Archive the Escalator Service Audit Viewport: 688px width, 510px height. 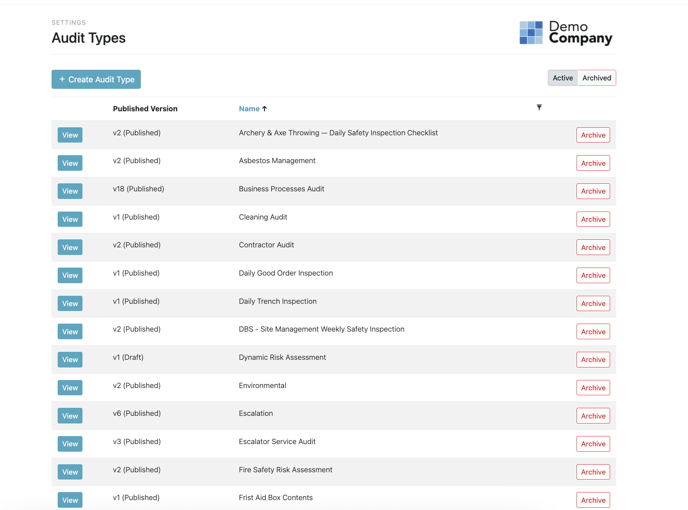pyautogui.click(x=593, y=443)
